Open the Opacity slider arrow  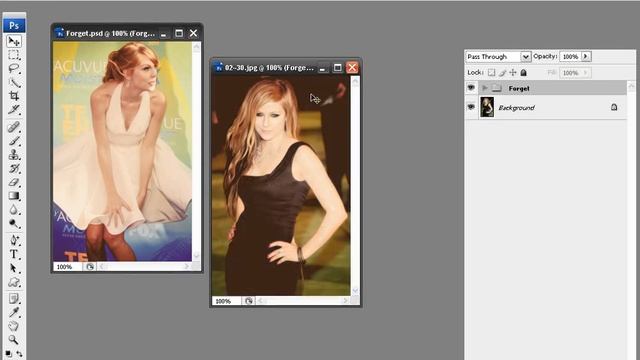click(x=586, y=56)
